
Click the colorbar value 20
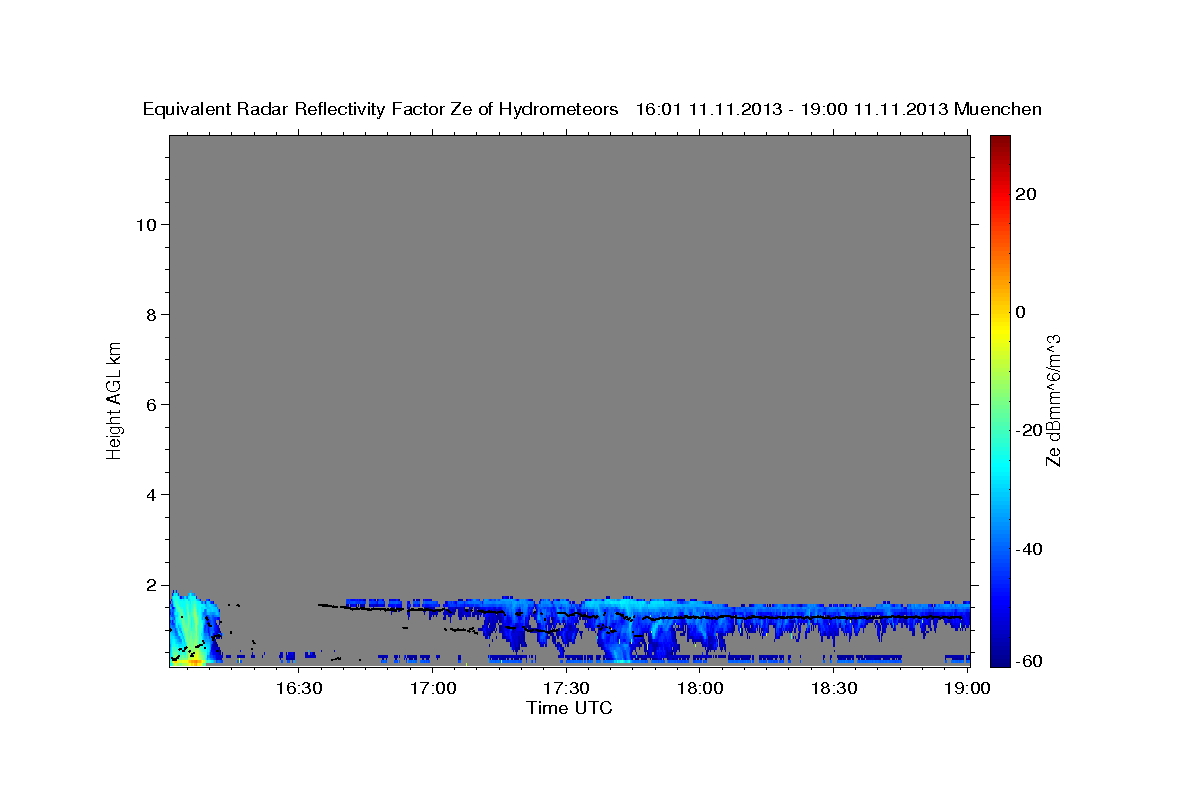point(1025,194)
